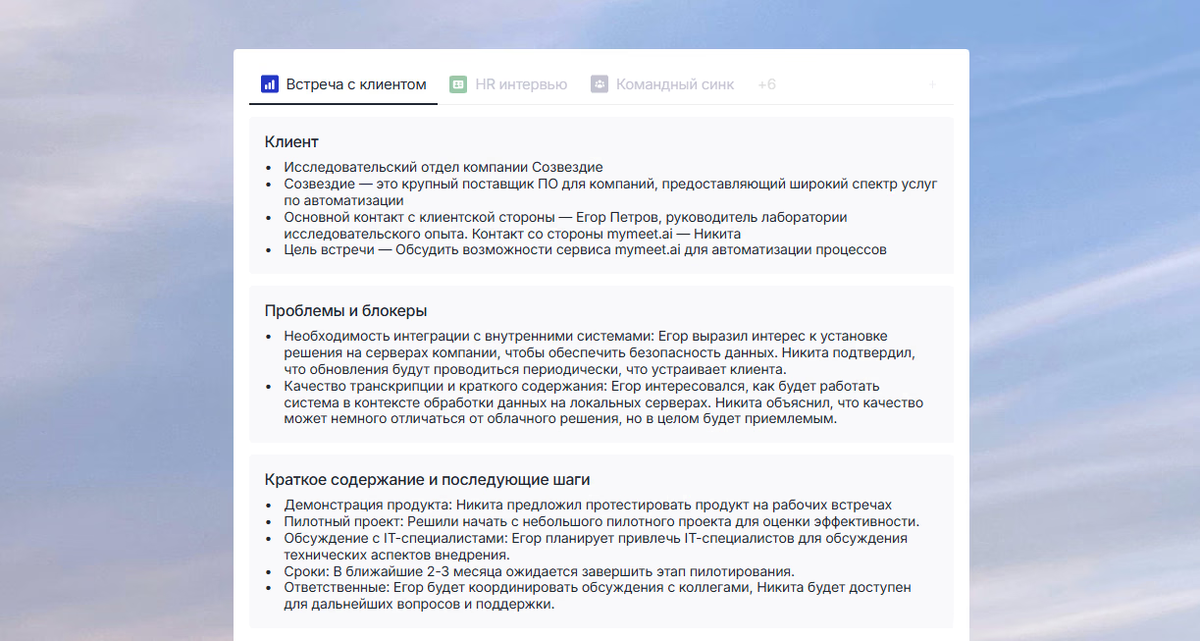The height and width of the screenshot is (641, 1200).
Task: Click the Цель встречи bullet line
Action: point(585,250)
